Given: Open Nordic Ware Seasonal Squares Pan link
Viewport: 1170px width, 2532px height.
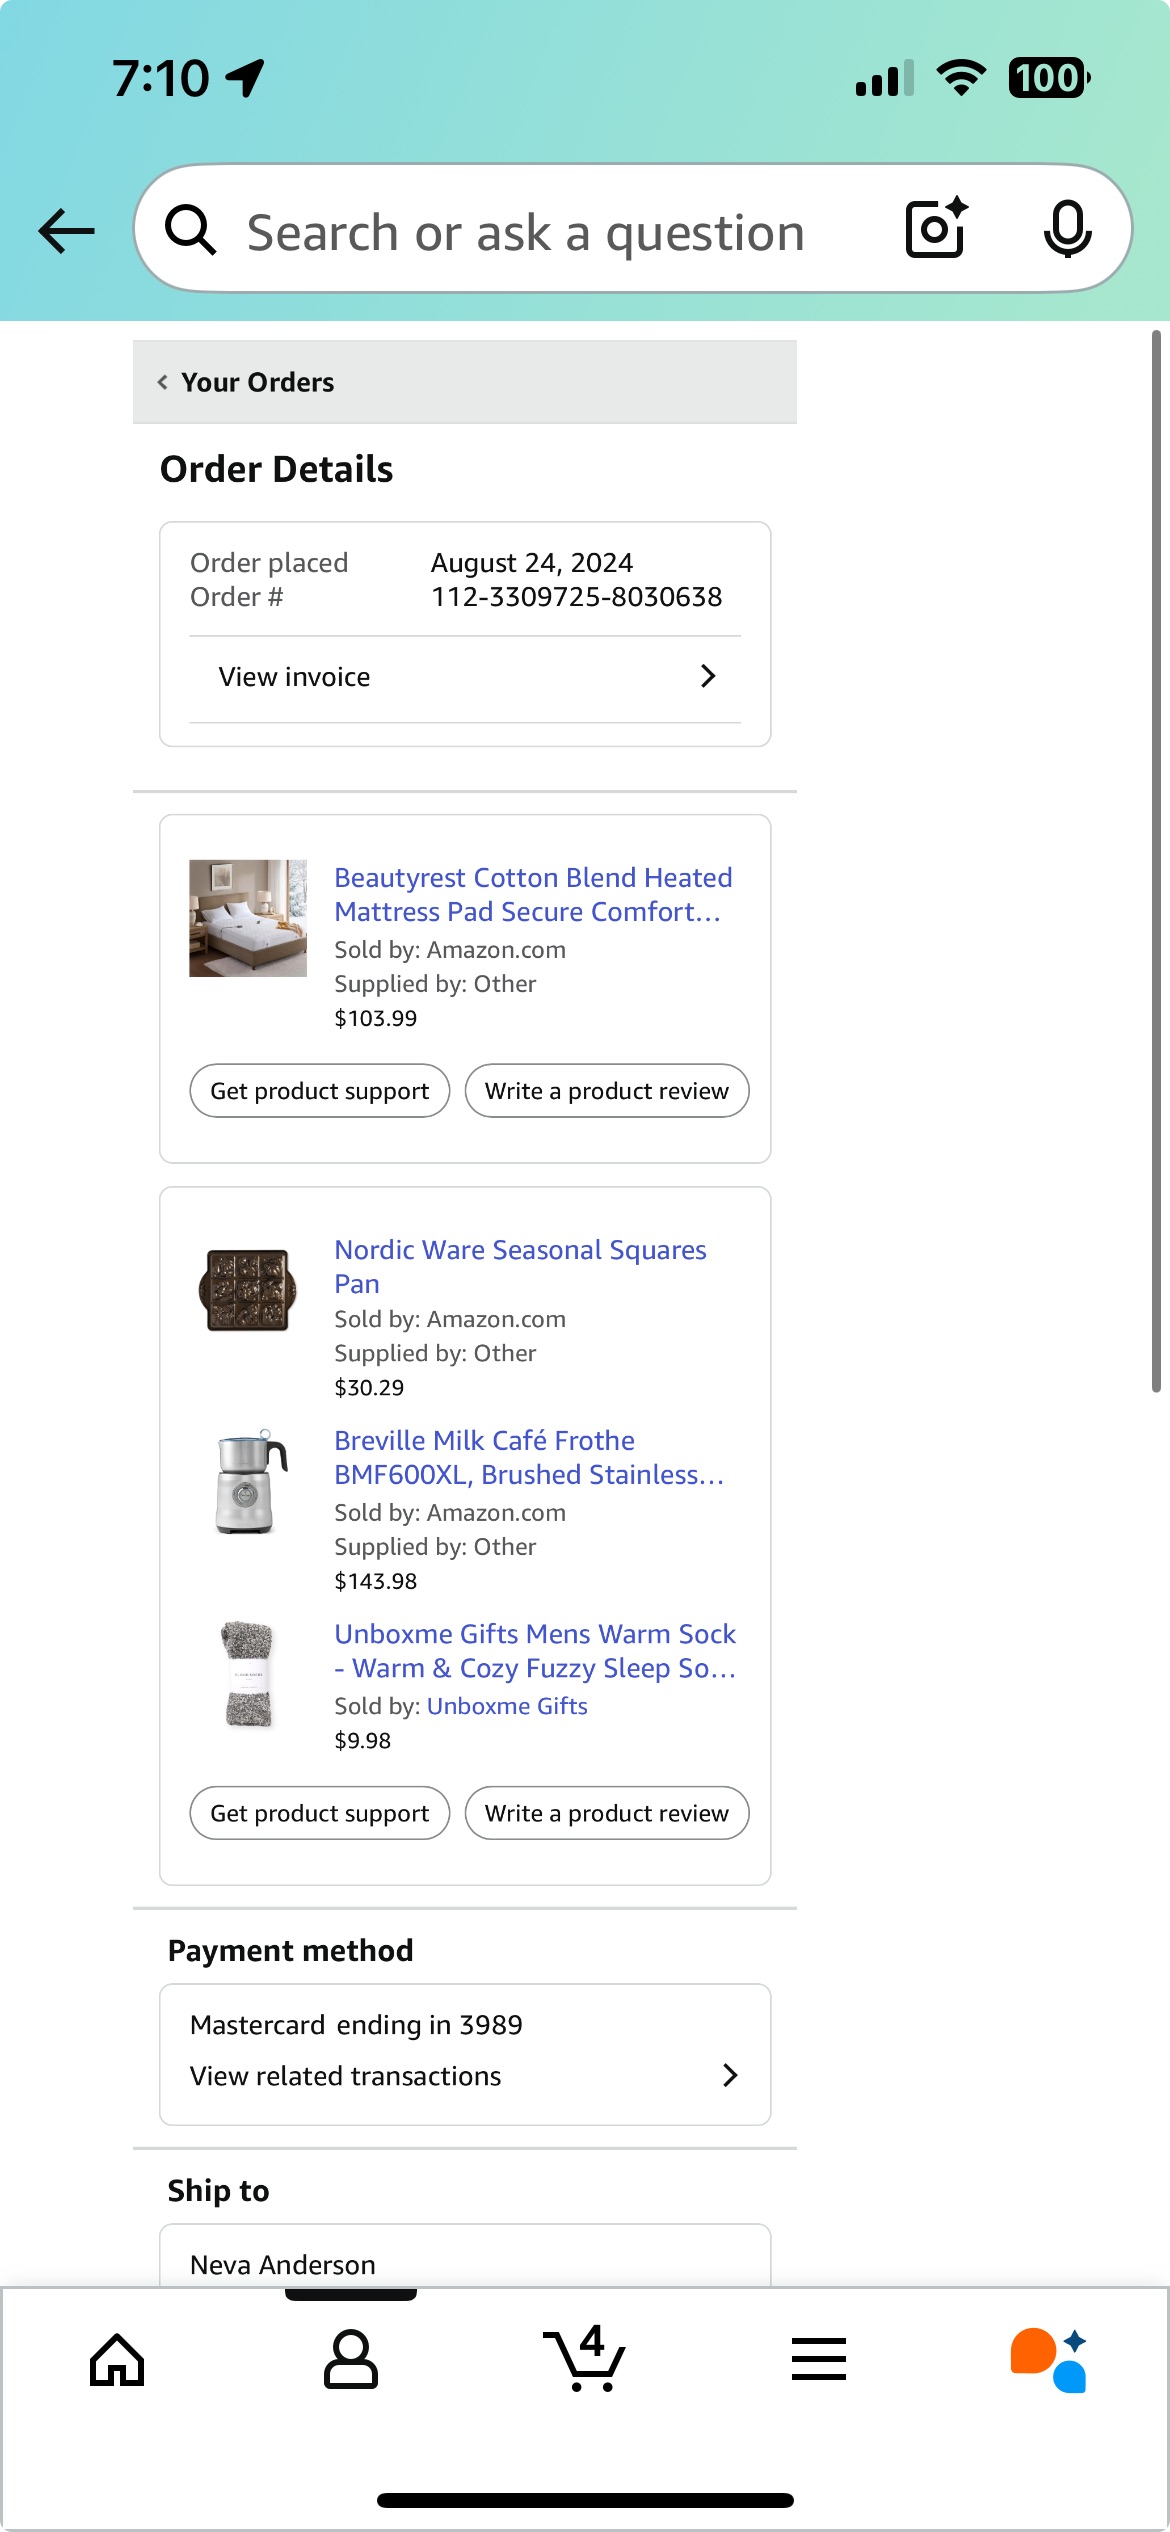Looking at the screenshot, I should (521, 1267).
